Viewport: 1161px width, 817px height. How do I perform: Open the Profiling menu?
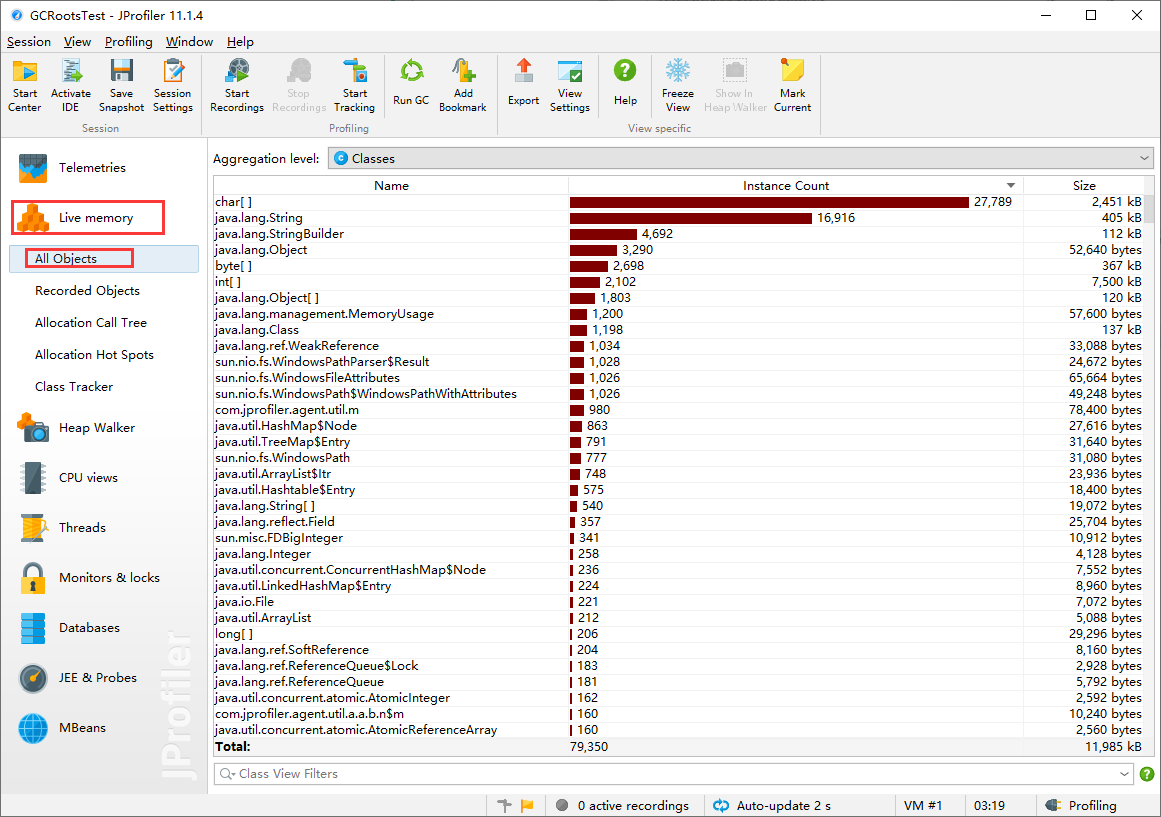point(128,42)
